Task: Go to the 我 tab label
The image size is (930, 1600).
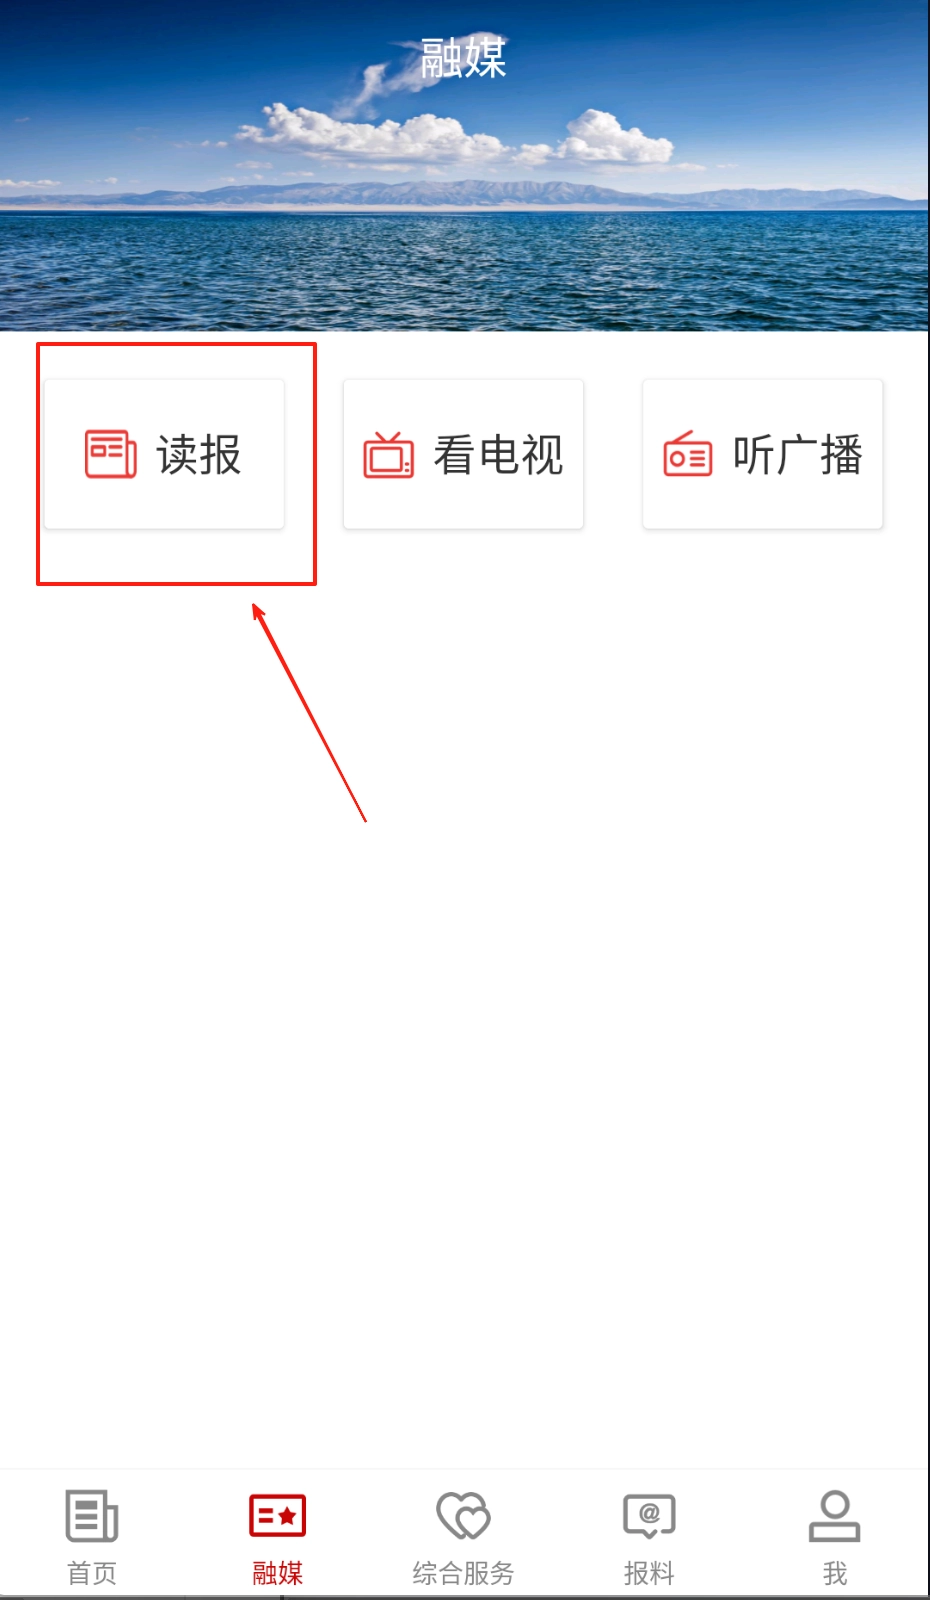Action: pyautogui.click(x=835, y=1573)
